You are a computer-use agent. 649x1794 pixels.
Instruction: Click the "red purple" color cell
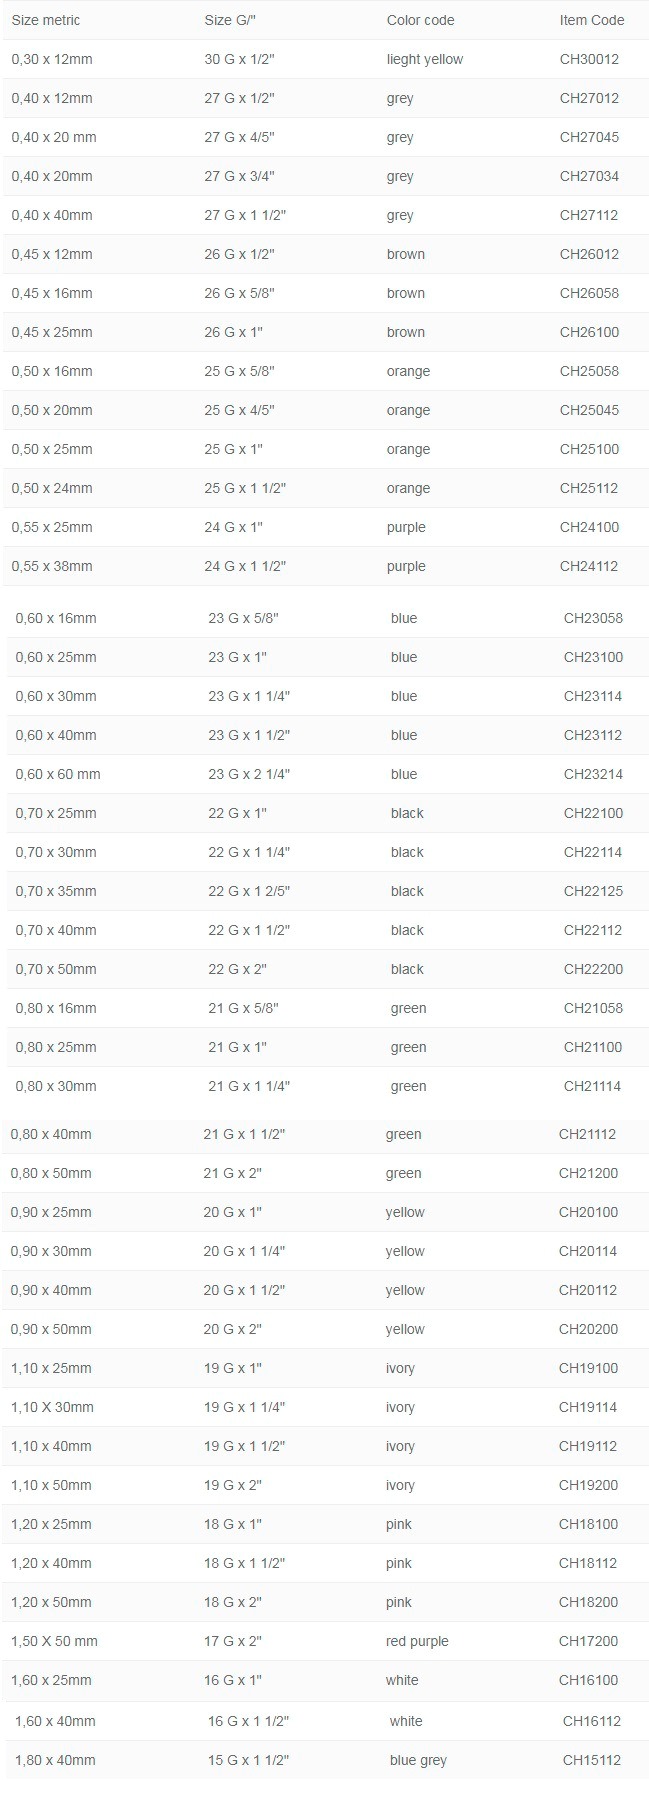point(417,1641)
